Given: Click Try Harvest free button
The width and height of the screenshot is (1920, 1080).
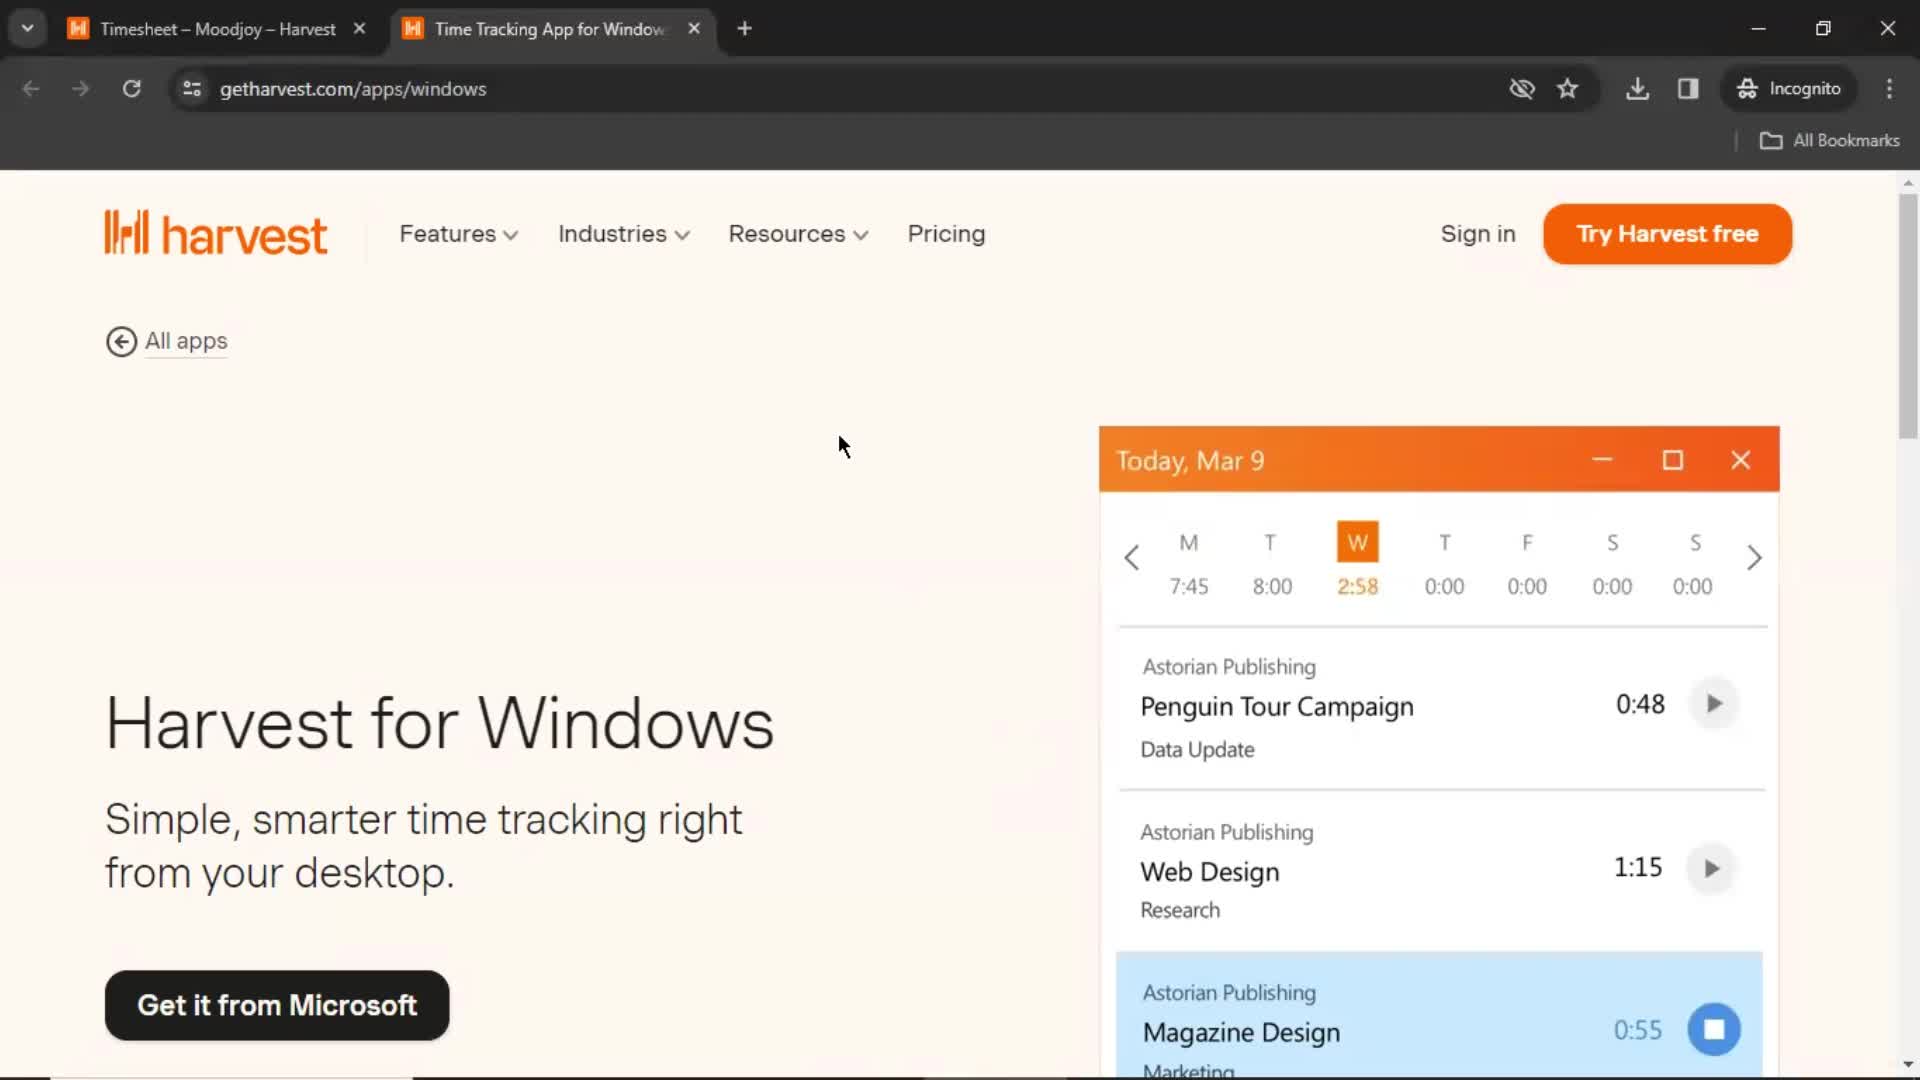Looking at the screenshot, I should click(x=1667, y=233).
